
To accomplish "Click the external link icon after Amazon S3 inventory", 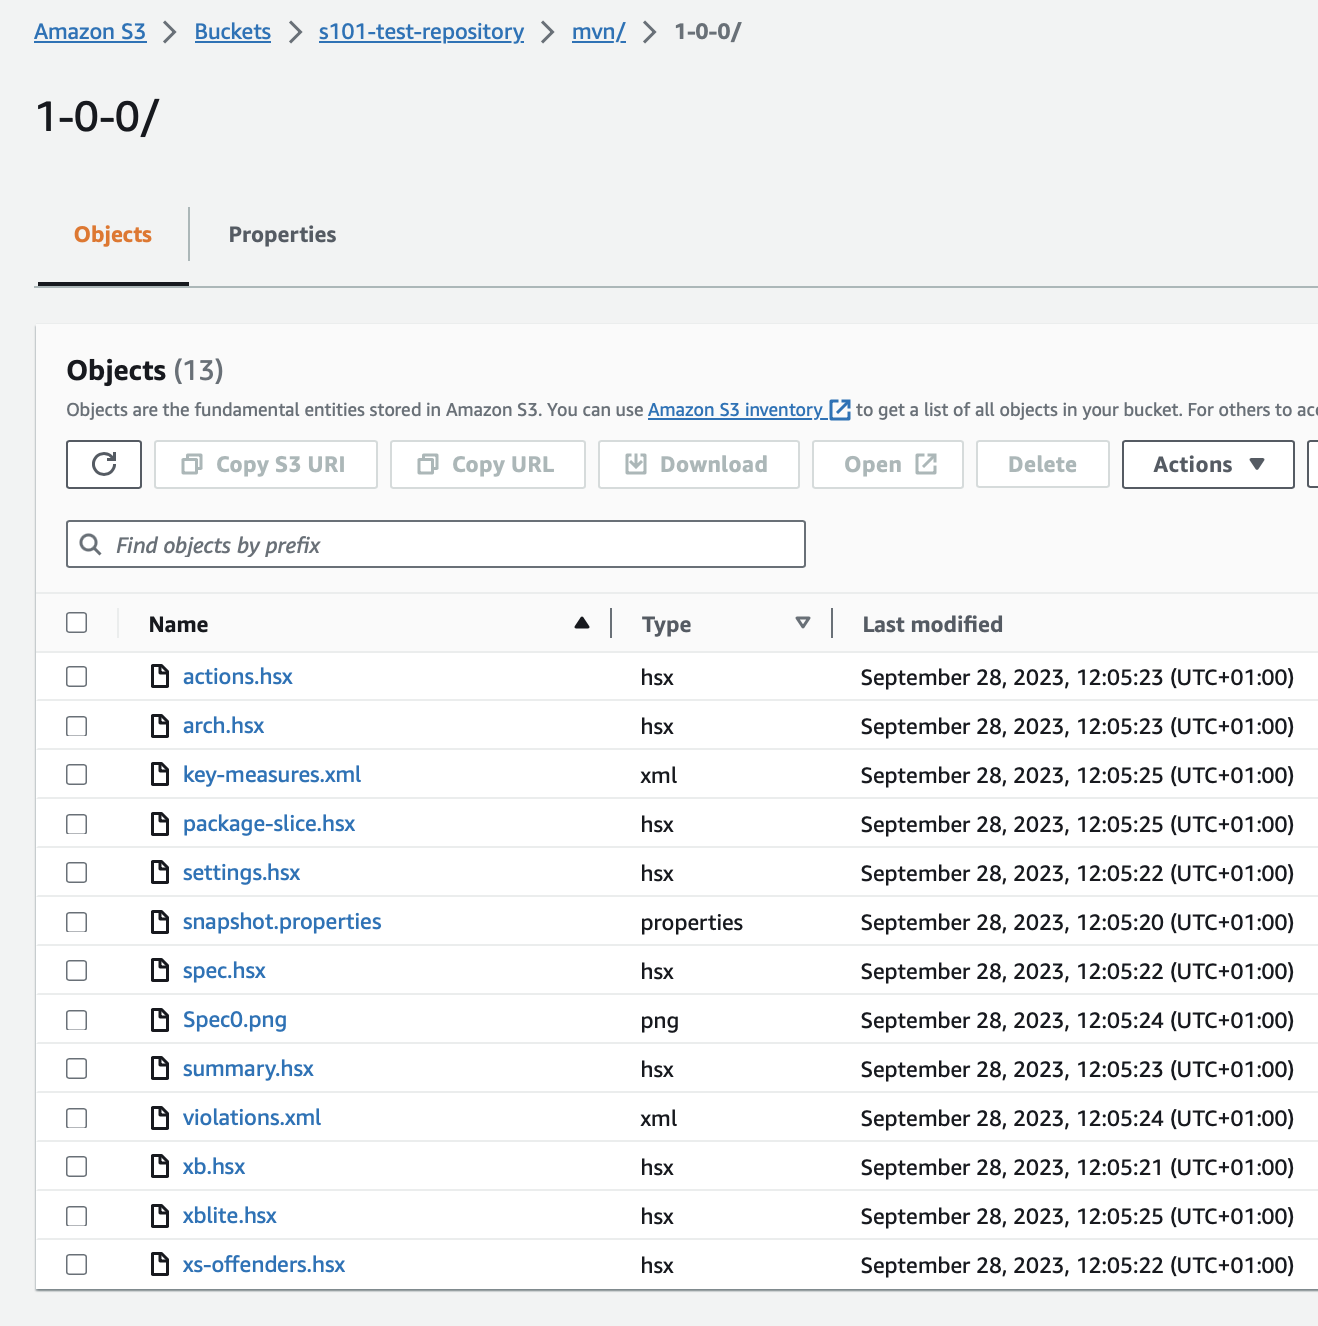I will coord(840,410).
